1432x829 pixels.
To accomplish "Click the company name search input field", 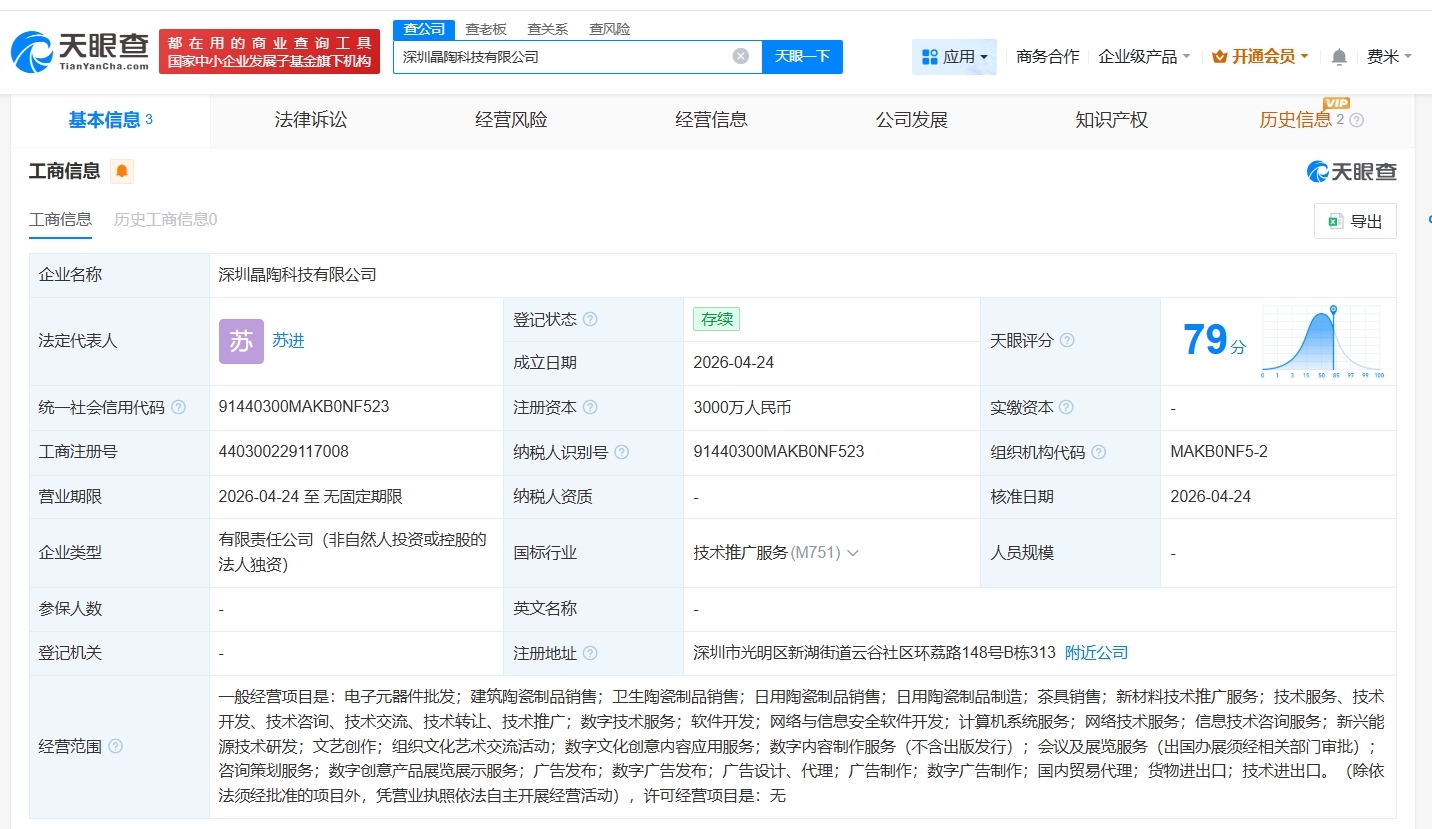I will pyautogui.click(x=560, y=56).
